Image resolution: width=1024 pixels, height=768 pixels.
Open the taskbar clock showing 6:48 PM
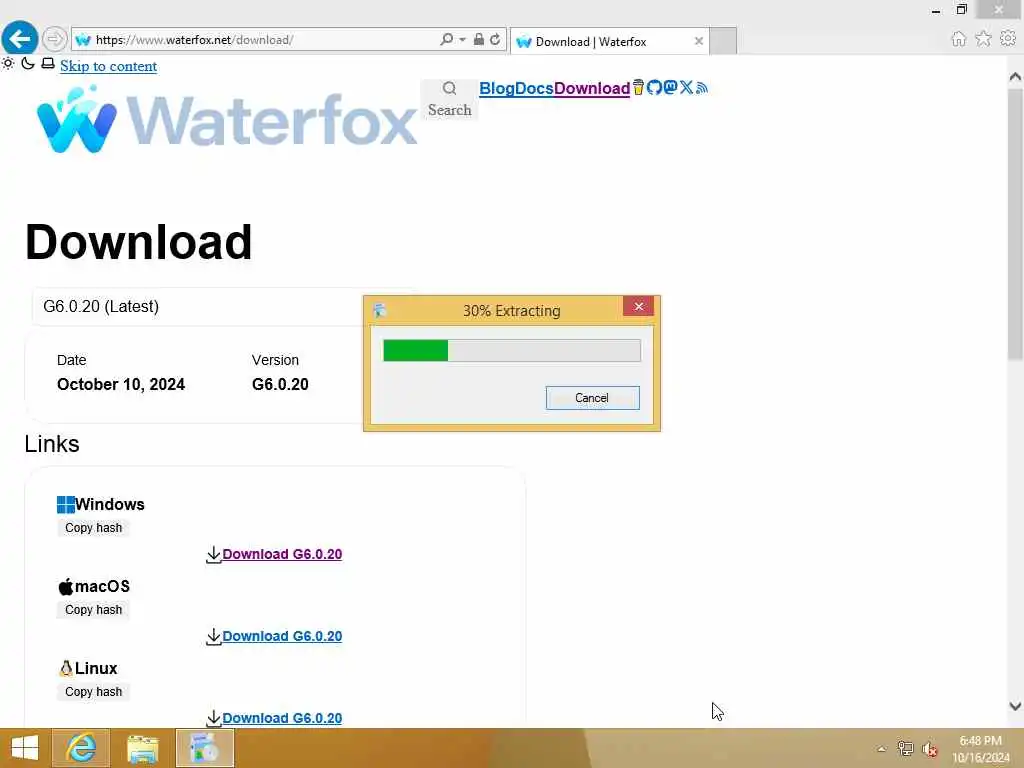pyautogui.click(x=980, y=749)
